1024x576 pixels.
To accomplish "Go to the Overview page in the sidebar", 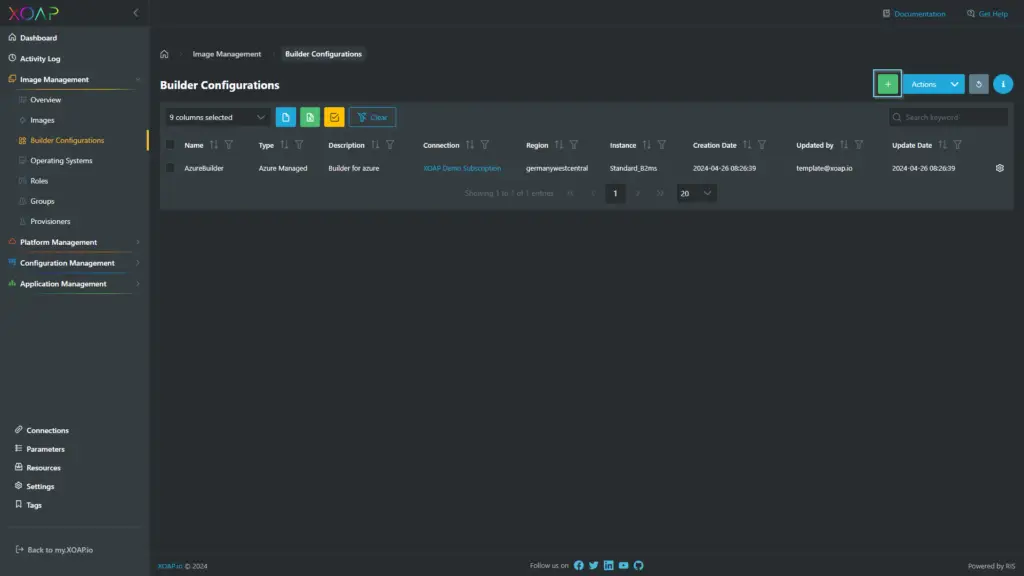I will pos(45,100).
